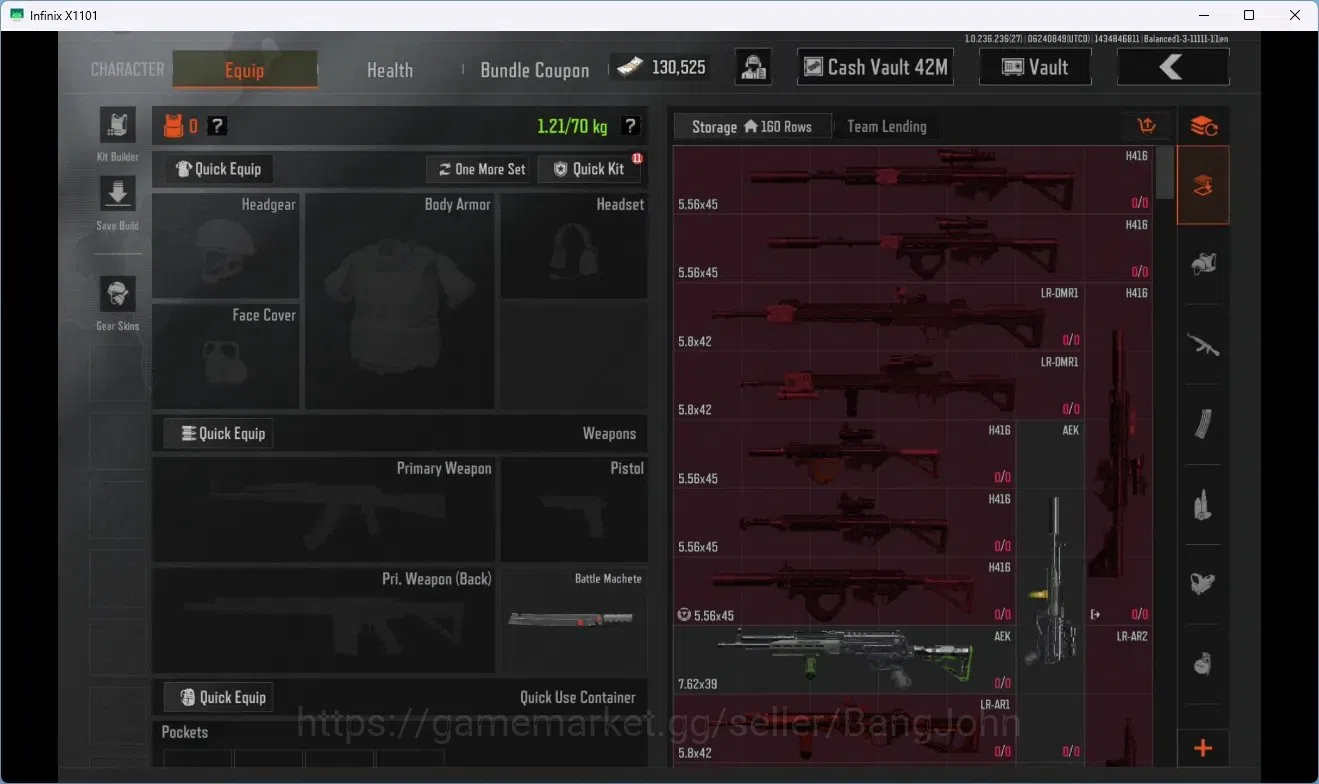Select the Headgear slot
The image size is (1319, 784).
coord(226,246)
